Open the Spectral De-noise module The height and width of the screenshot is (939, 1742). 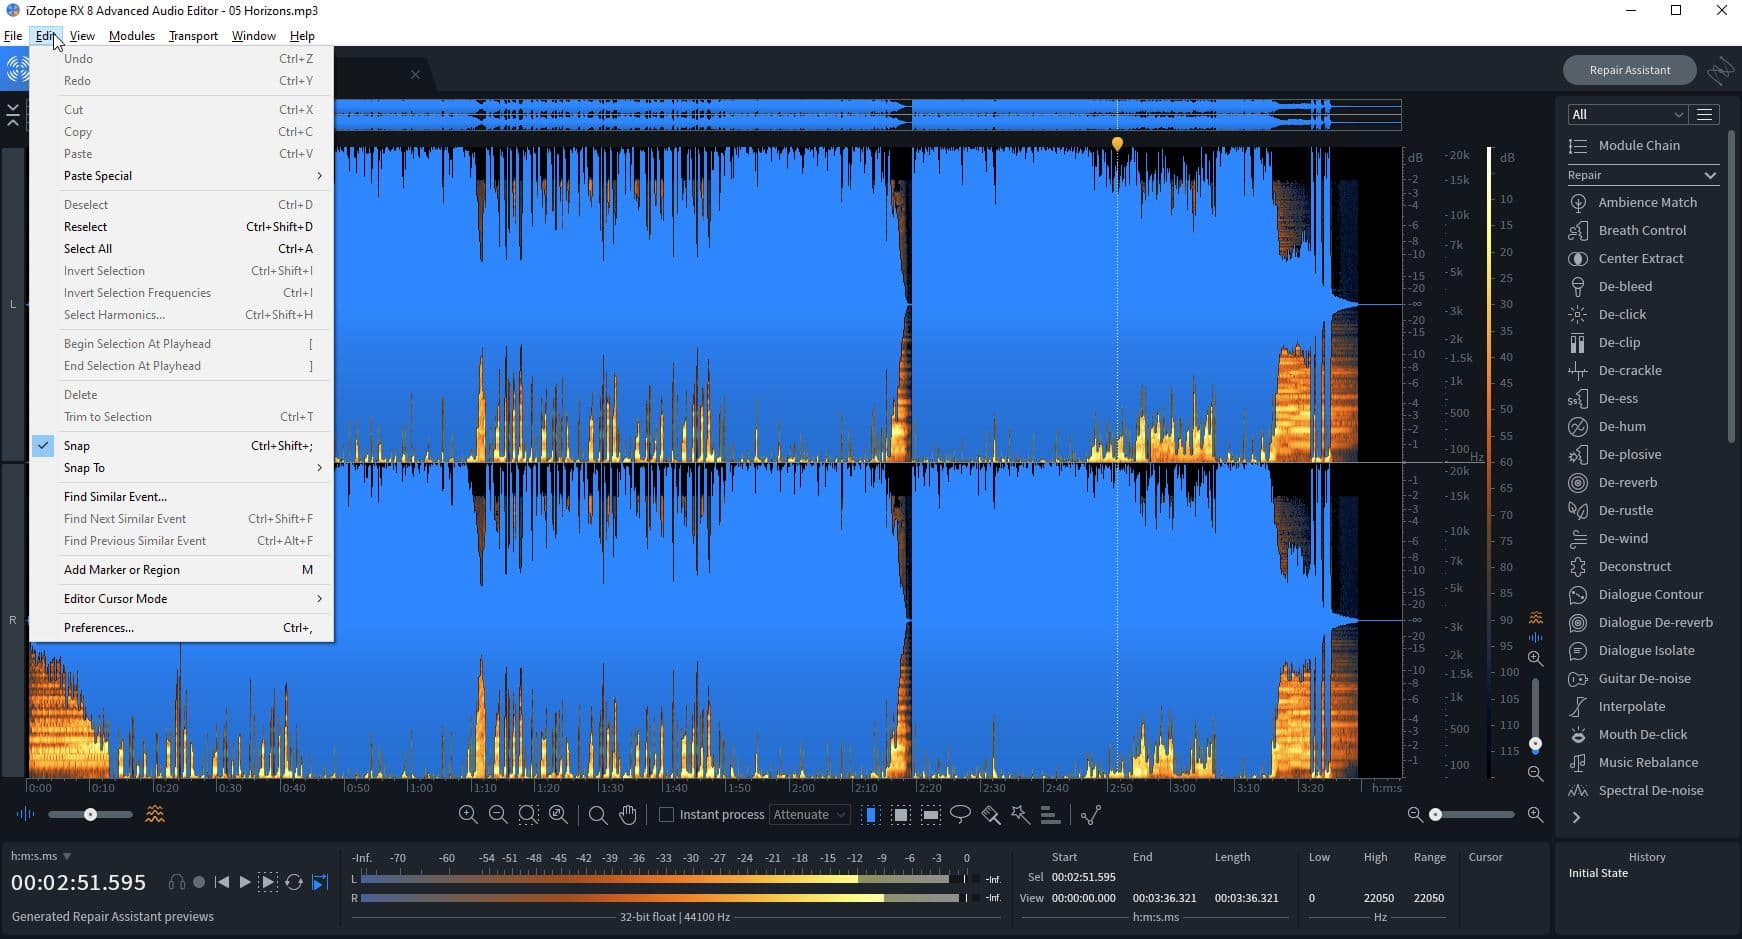pyautogui.click(x=1650, y=790)
